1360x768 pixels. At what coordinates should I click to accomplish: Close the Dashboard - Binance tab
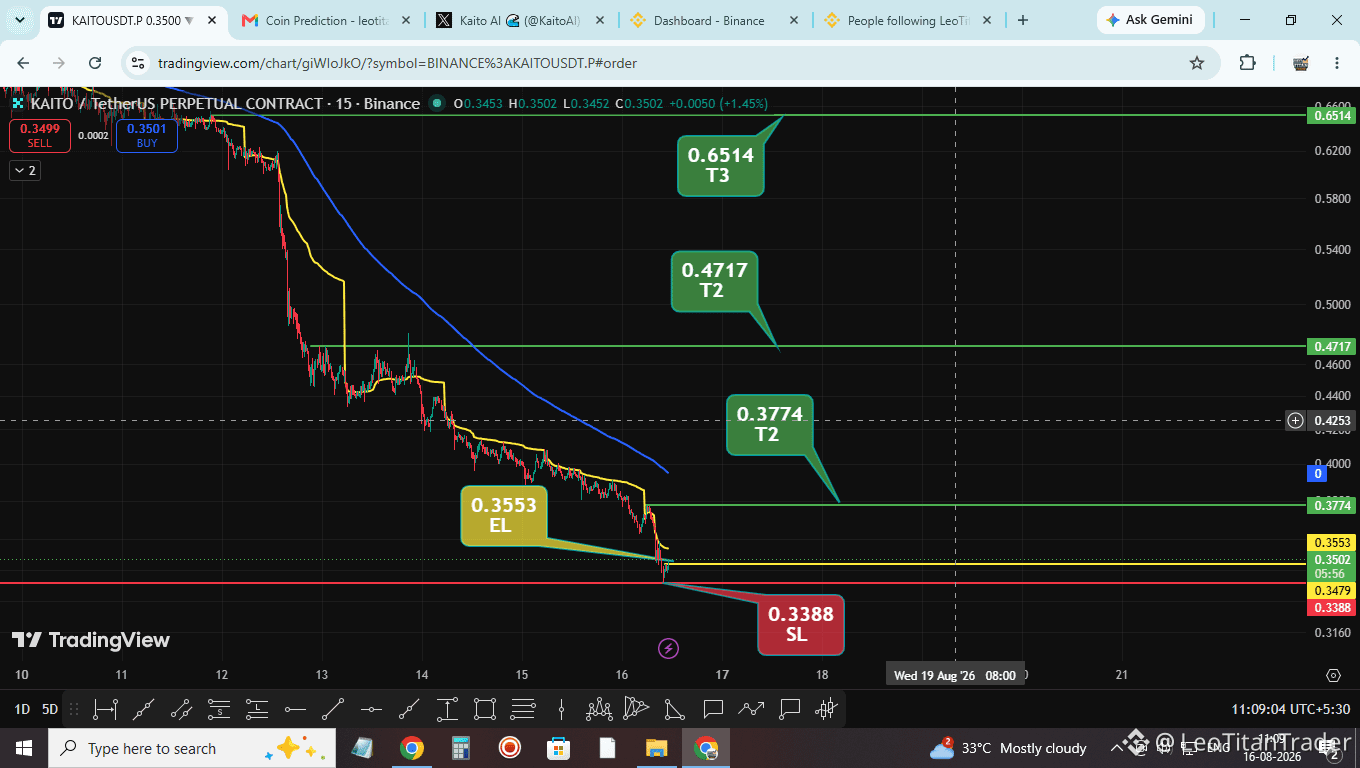click(x=793, y=20)
